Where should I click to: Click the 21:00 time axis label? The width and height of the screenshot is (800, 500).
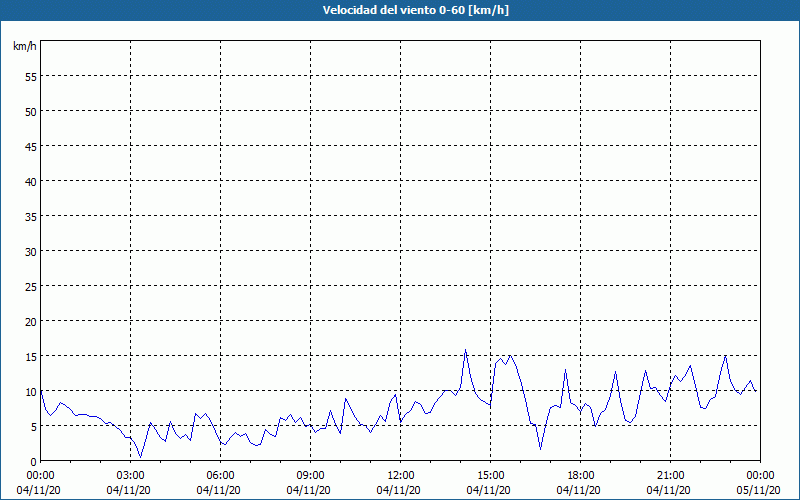point(670,476)
